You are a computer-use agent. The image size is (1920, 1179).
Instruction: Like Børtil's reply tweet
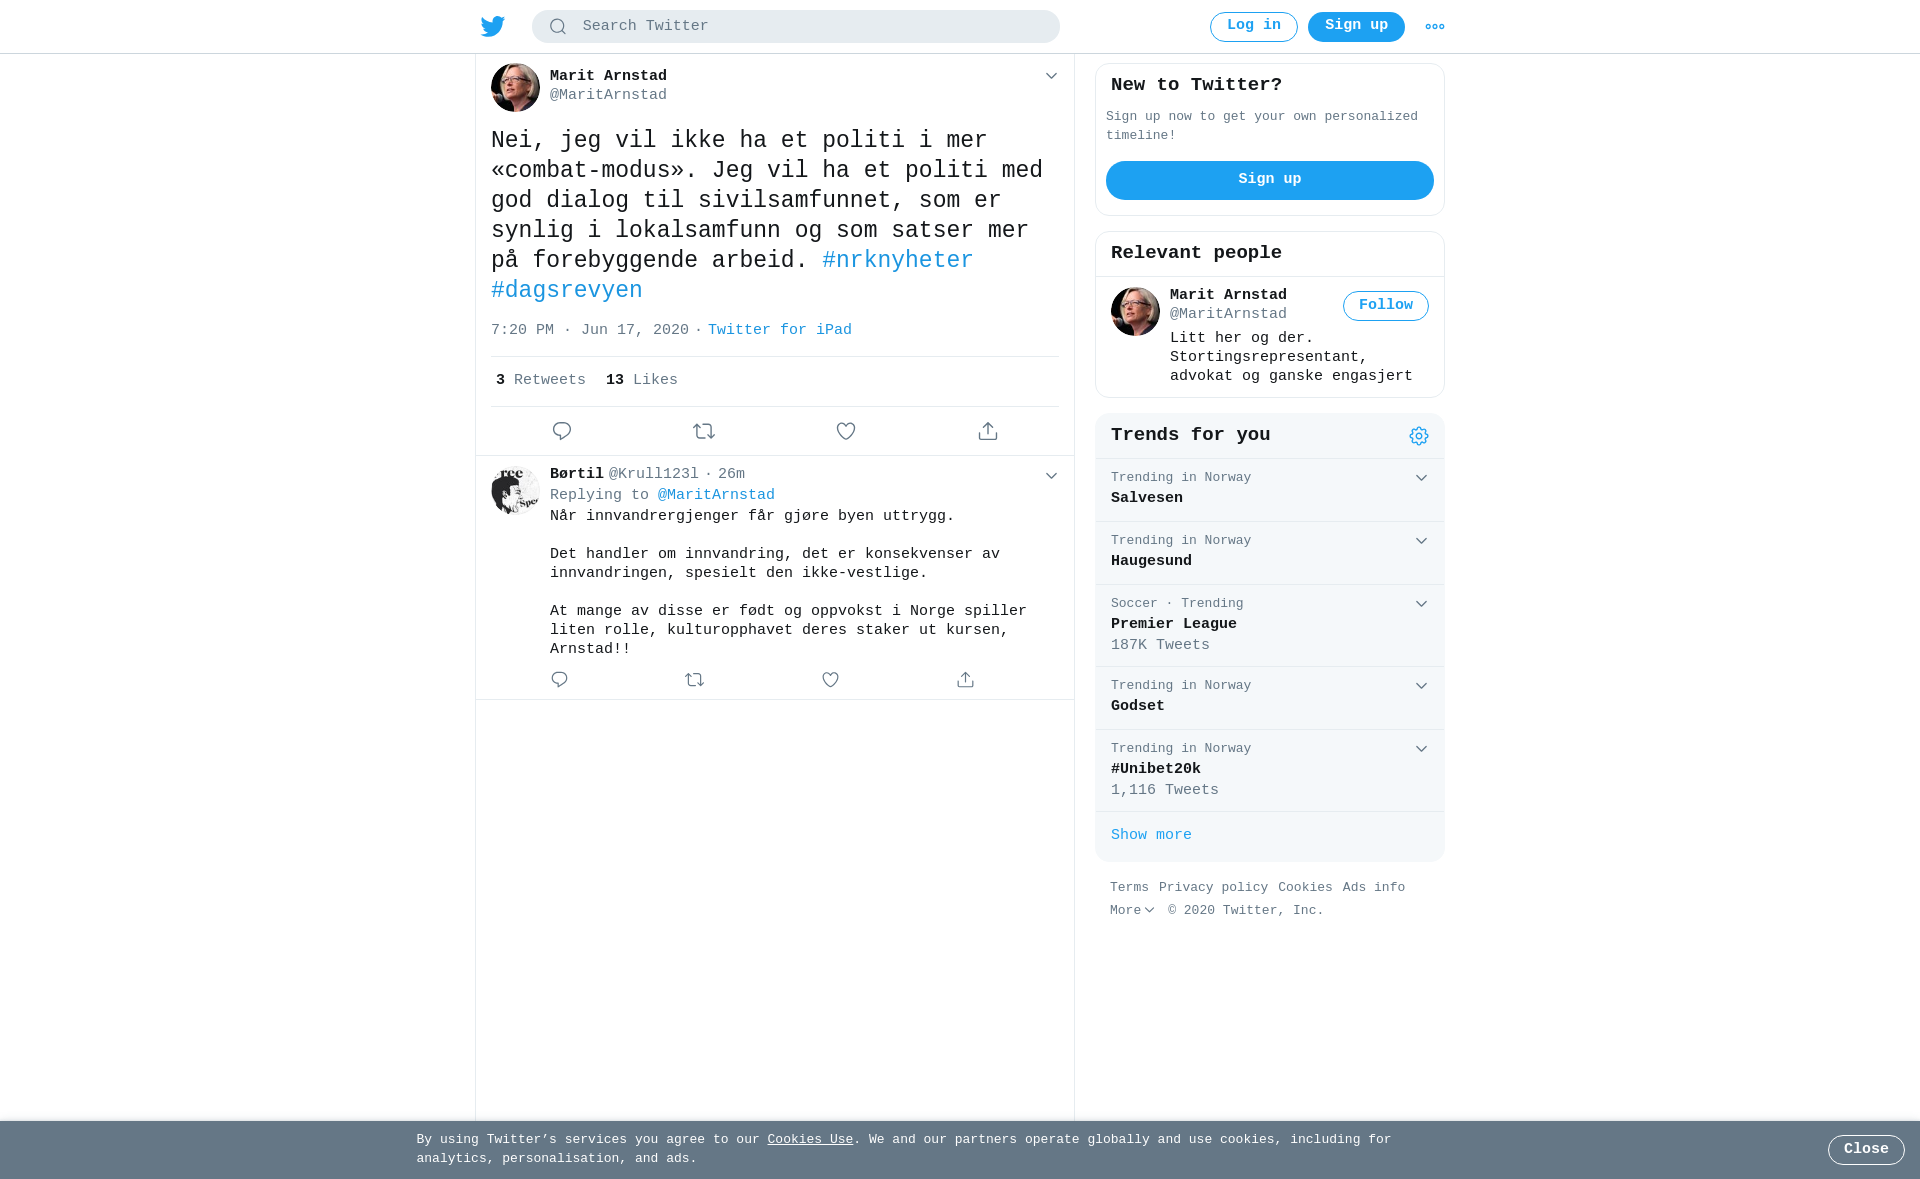(830, 680)
